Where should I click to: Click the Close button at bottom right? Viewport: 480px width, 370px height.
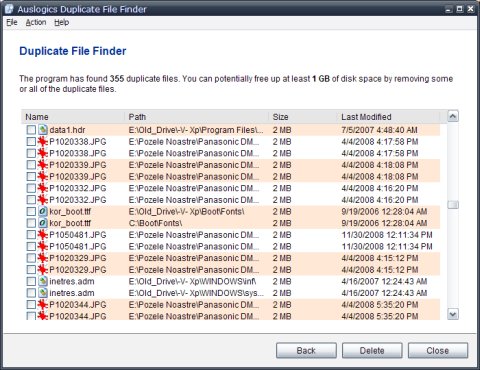438,350
